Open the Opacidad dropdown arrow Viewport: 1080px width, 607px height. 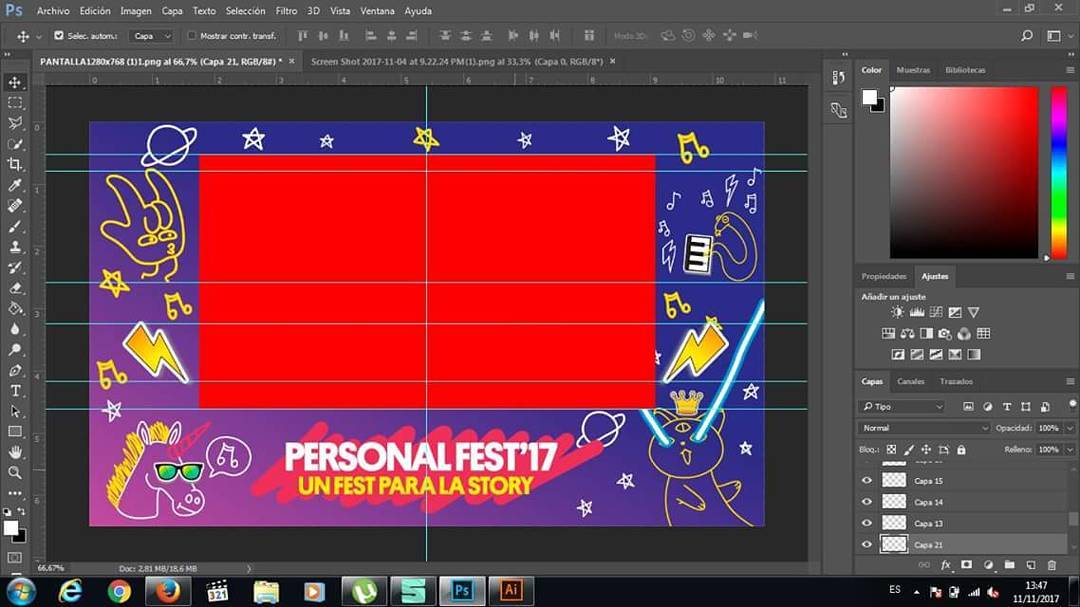point(1070,429)
